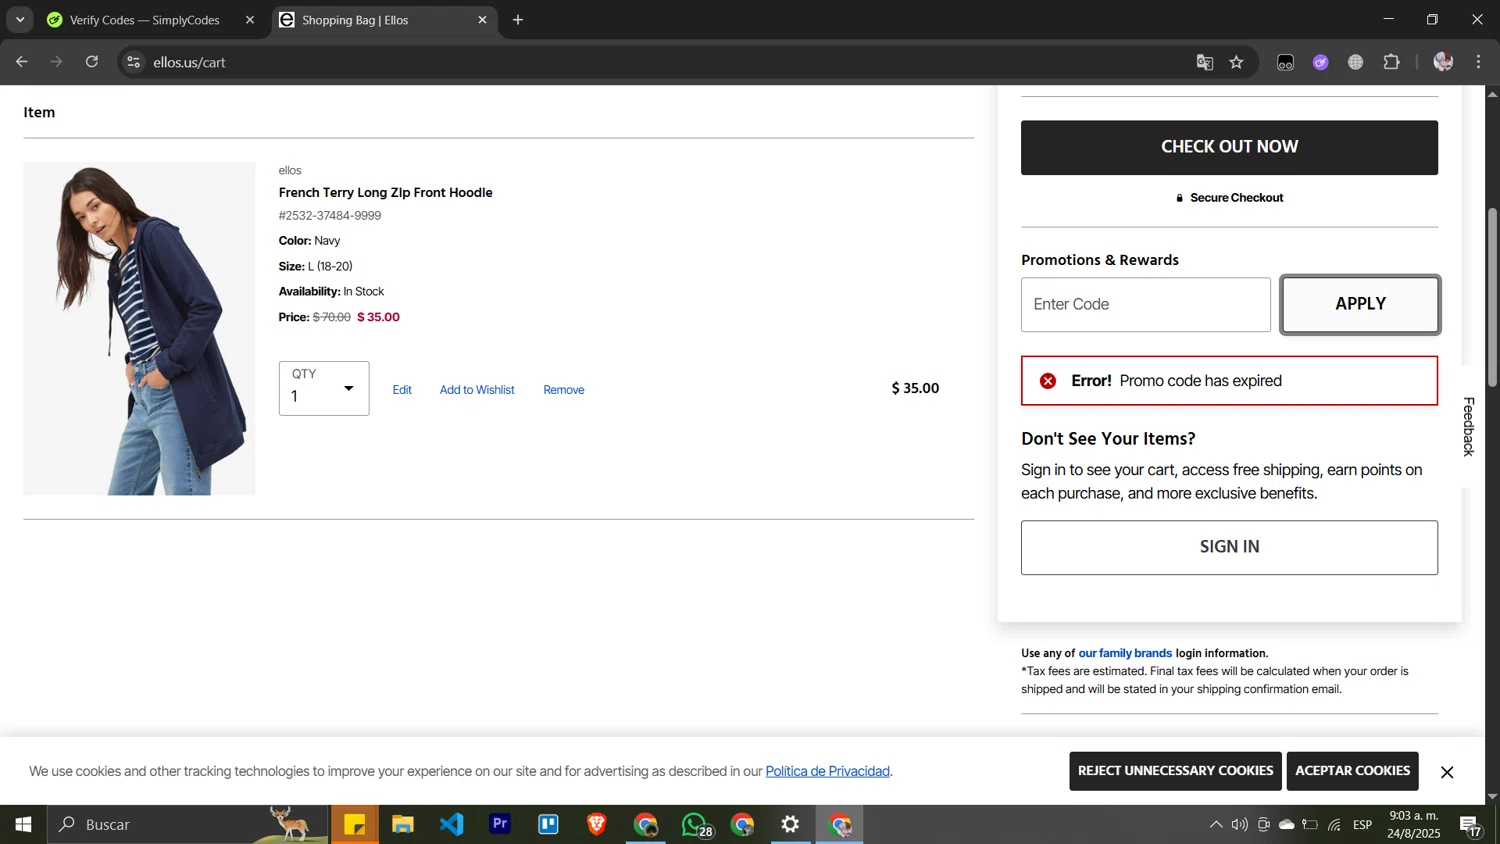The width and height of the screenshot is (1500, 844).
Task: Open File Explorer from taskbar
Action: [x=402, y=825]
